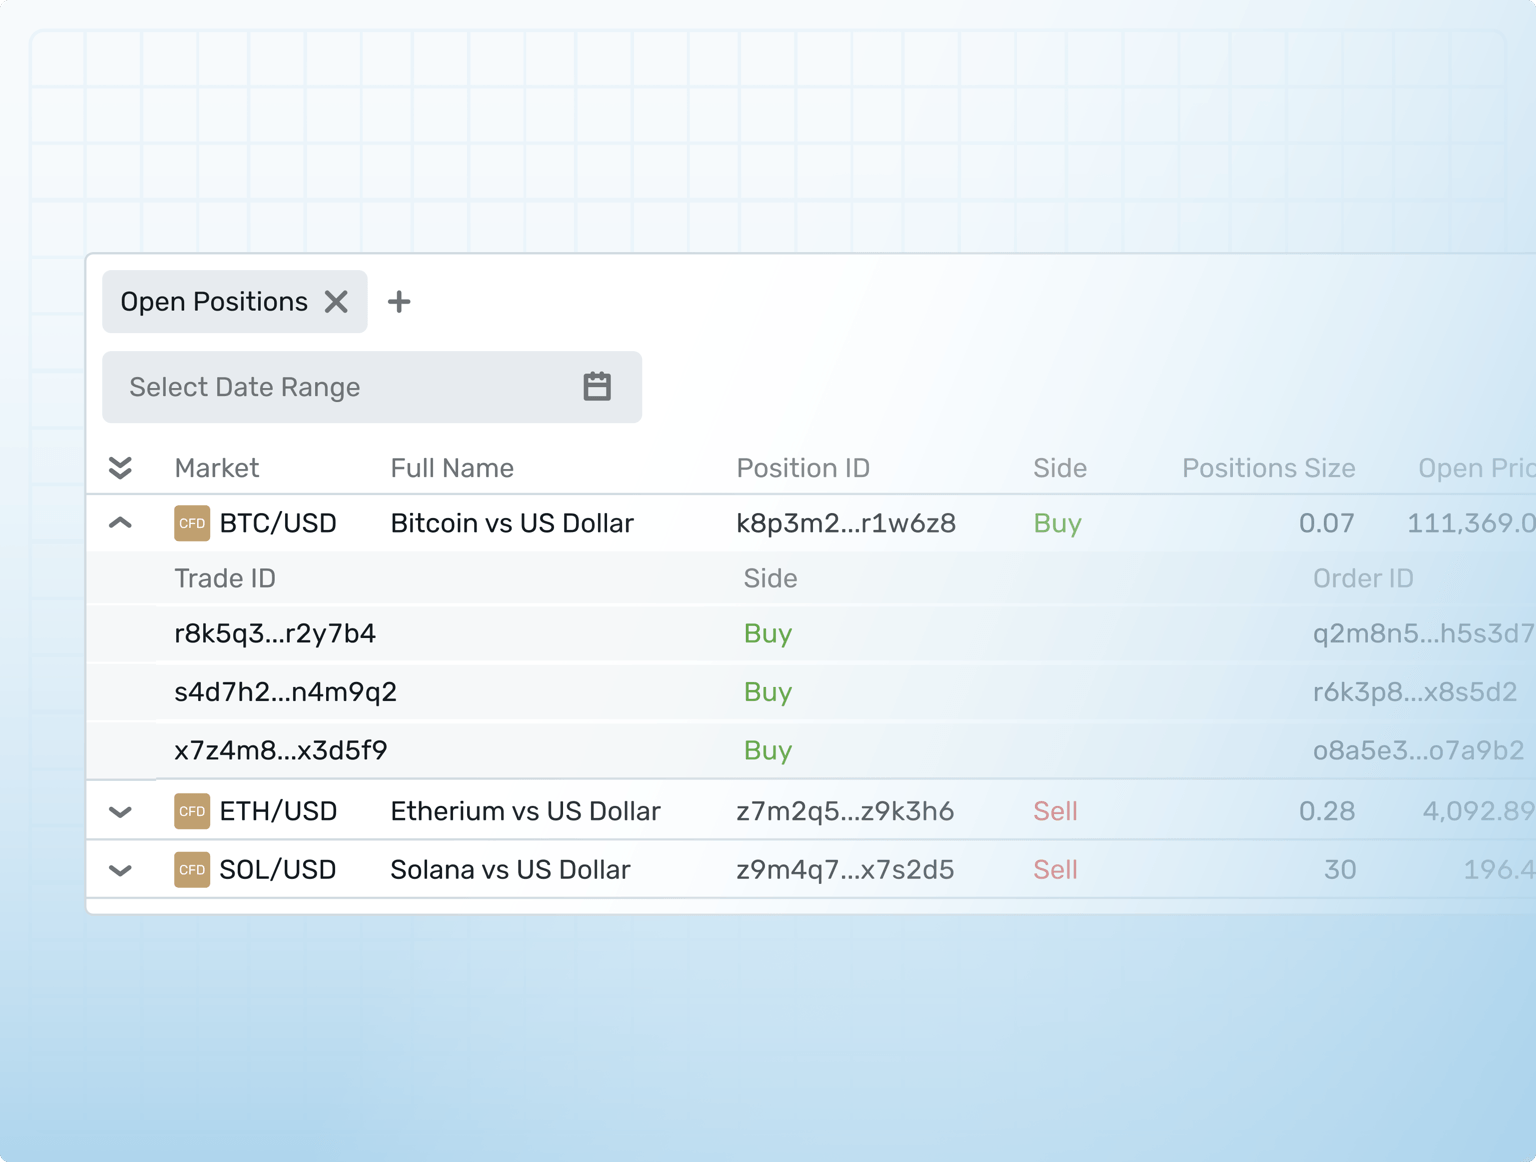This screenshot has height=1162, width=1536.
Task: Select position ID k8p3m2...r1w6z8
Action: (846, 523)
